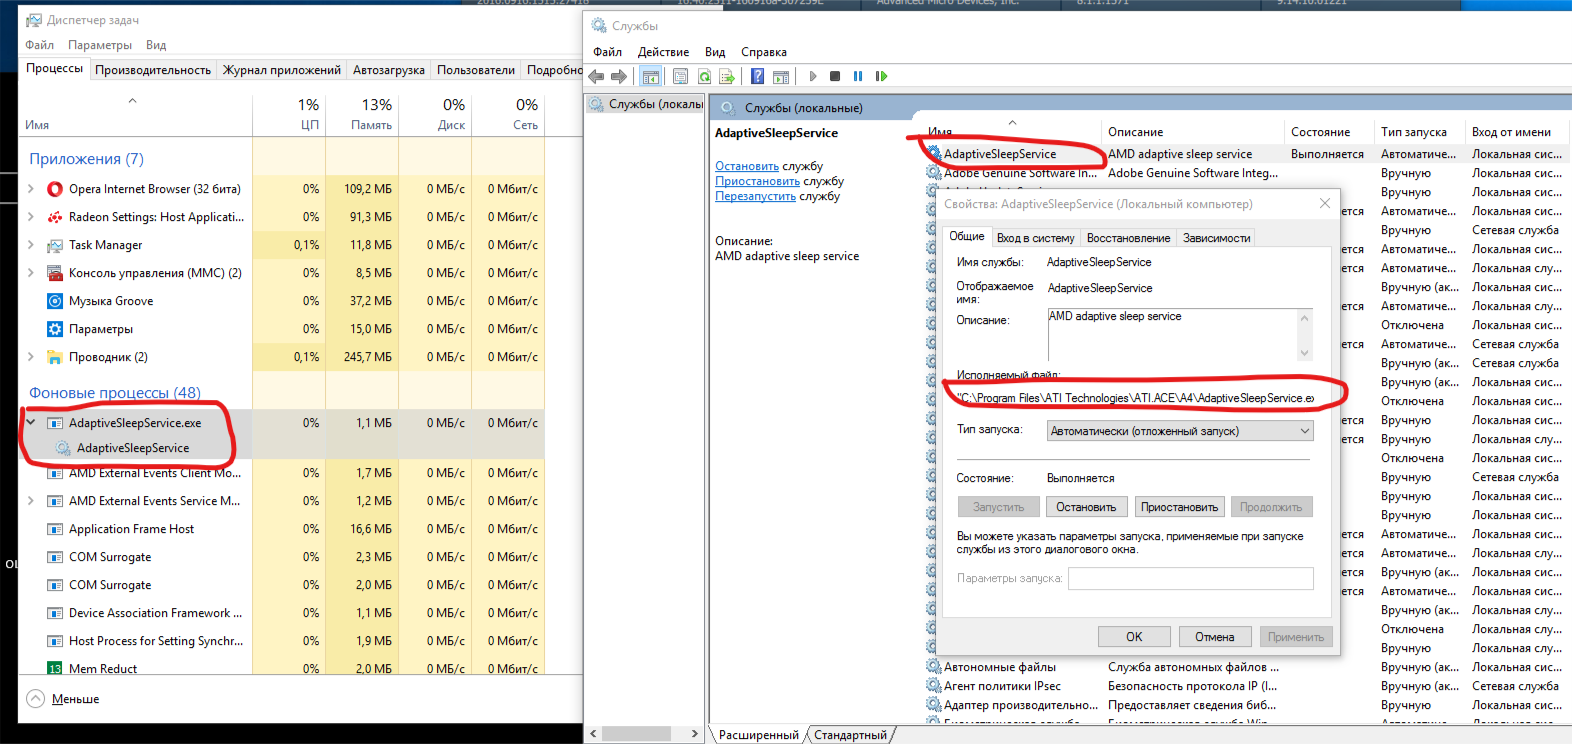Expand the AMD External Events Service row
Image resolution: width=1572 pixels, height=744 pixels.
31,501
